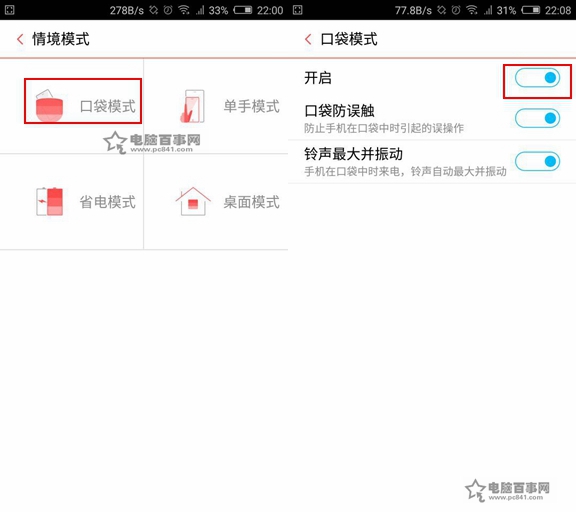
Task: Tap signal bars icon in right status bar
Action: click(488, 10)
